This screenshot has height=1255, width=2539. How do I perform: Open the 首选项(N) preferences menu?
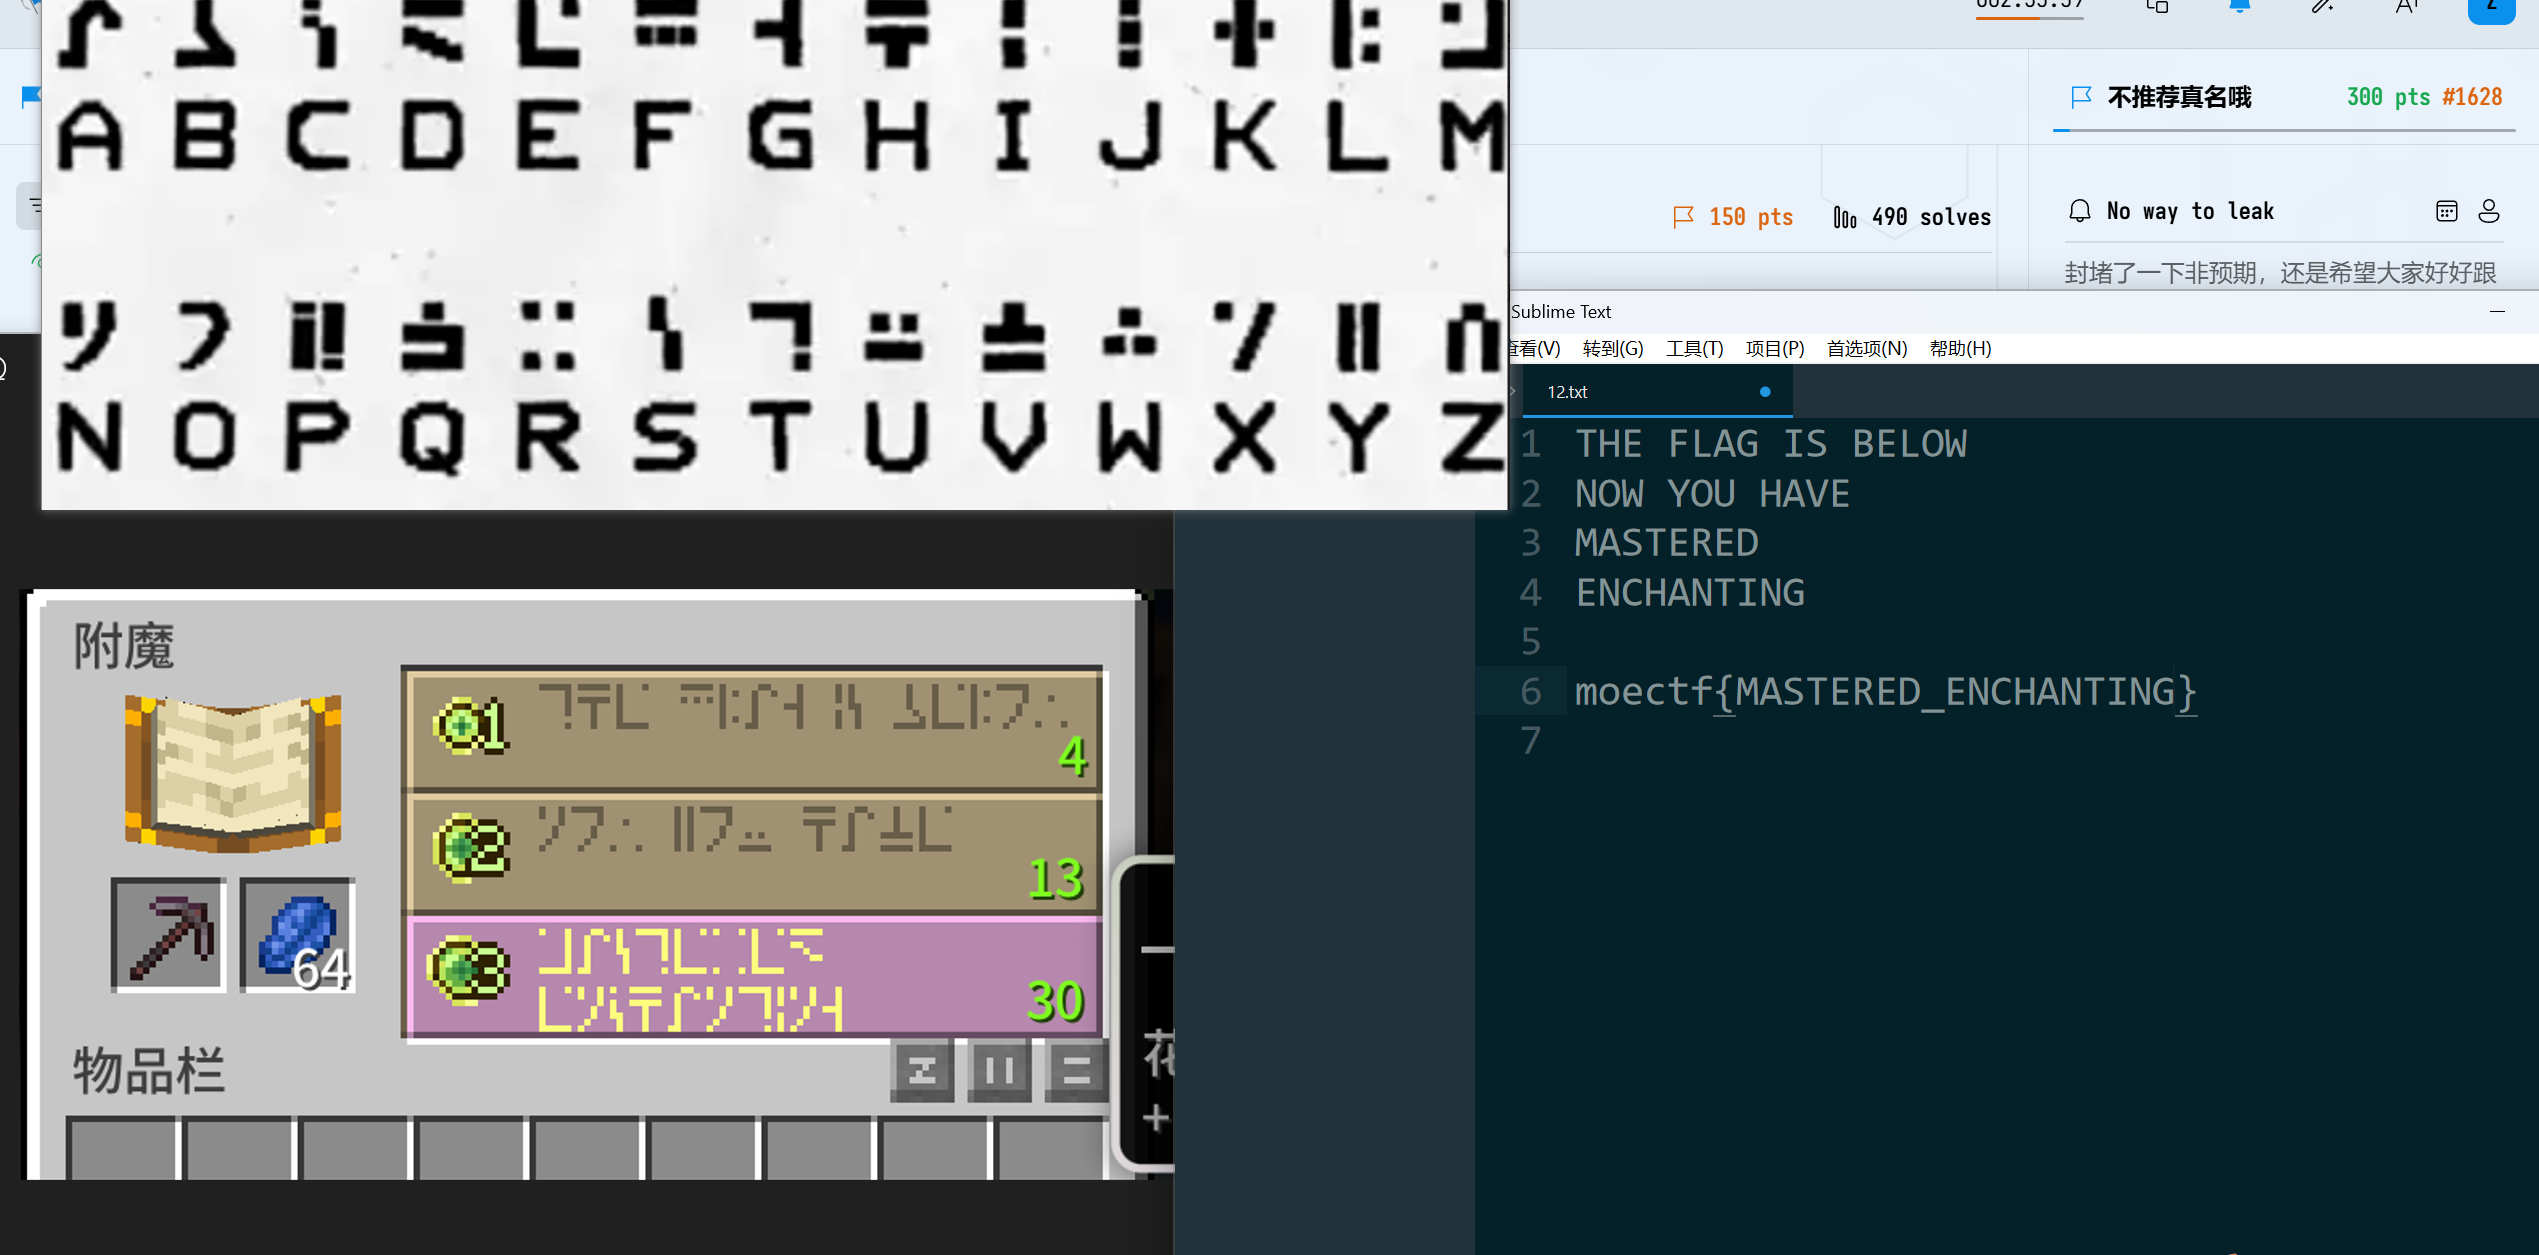click(1866, 348)
